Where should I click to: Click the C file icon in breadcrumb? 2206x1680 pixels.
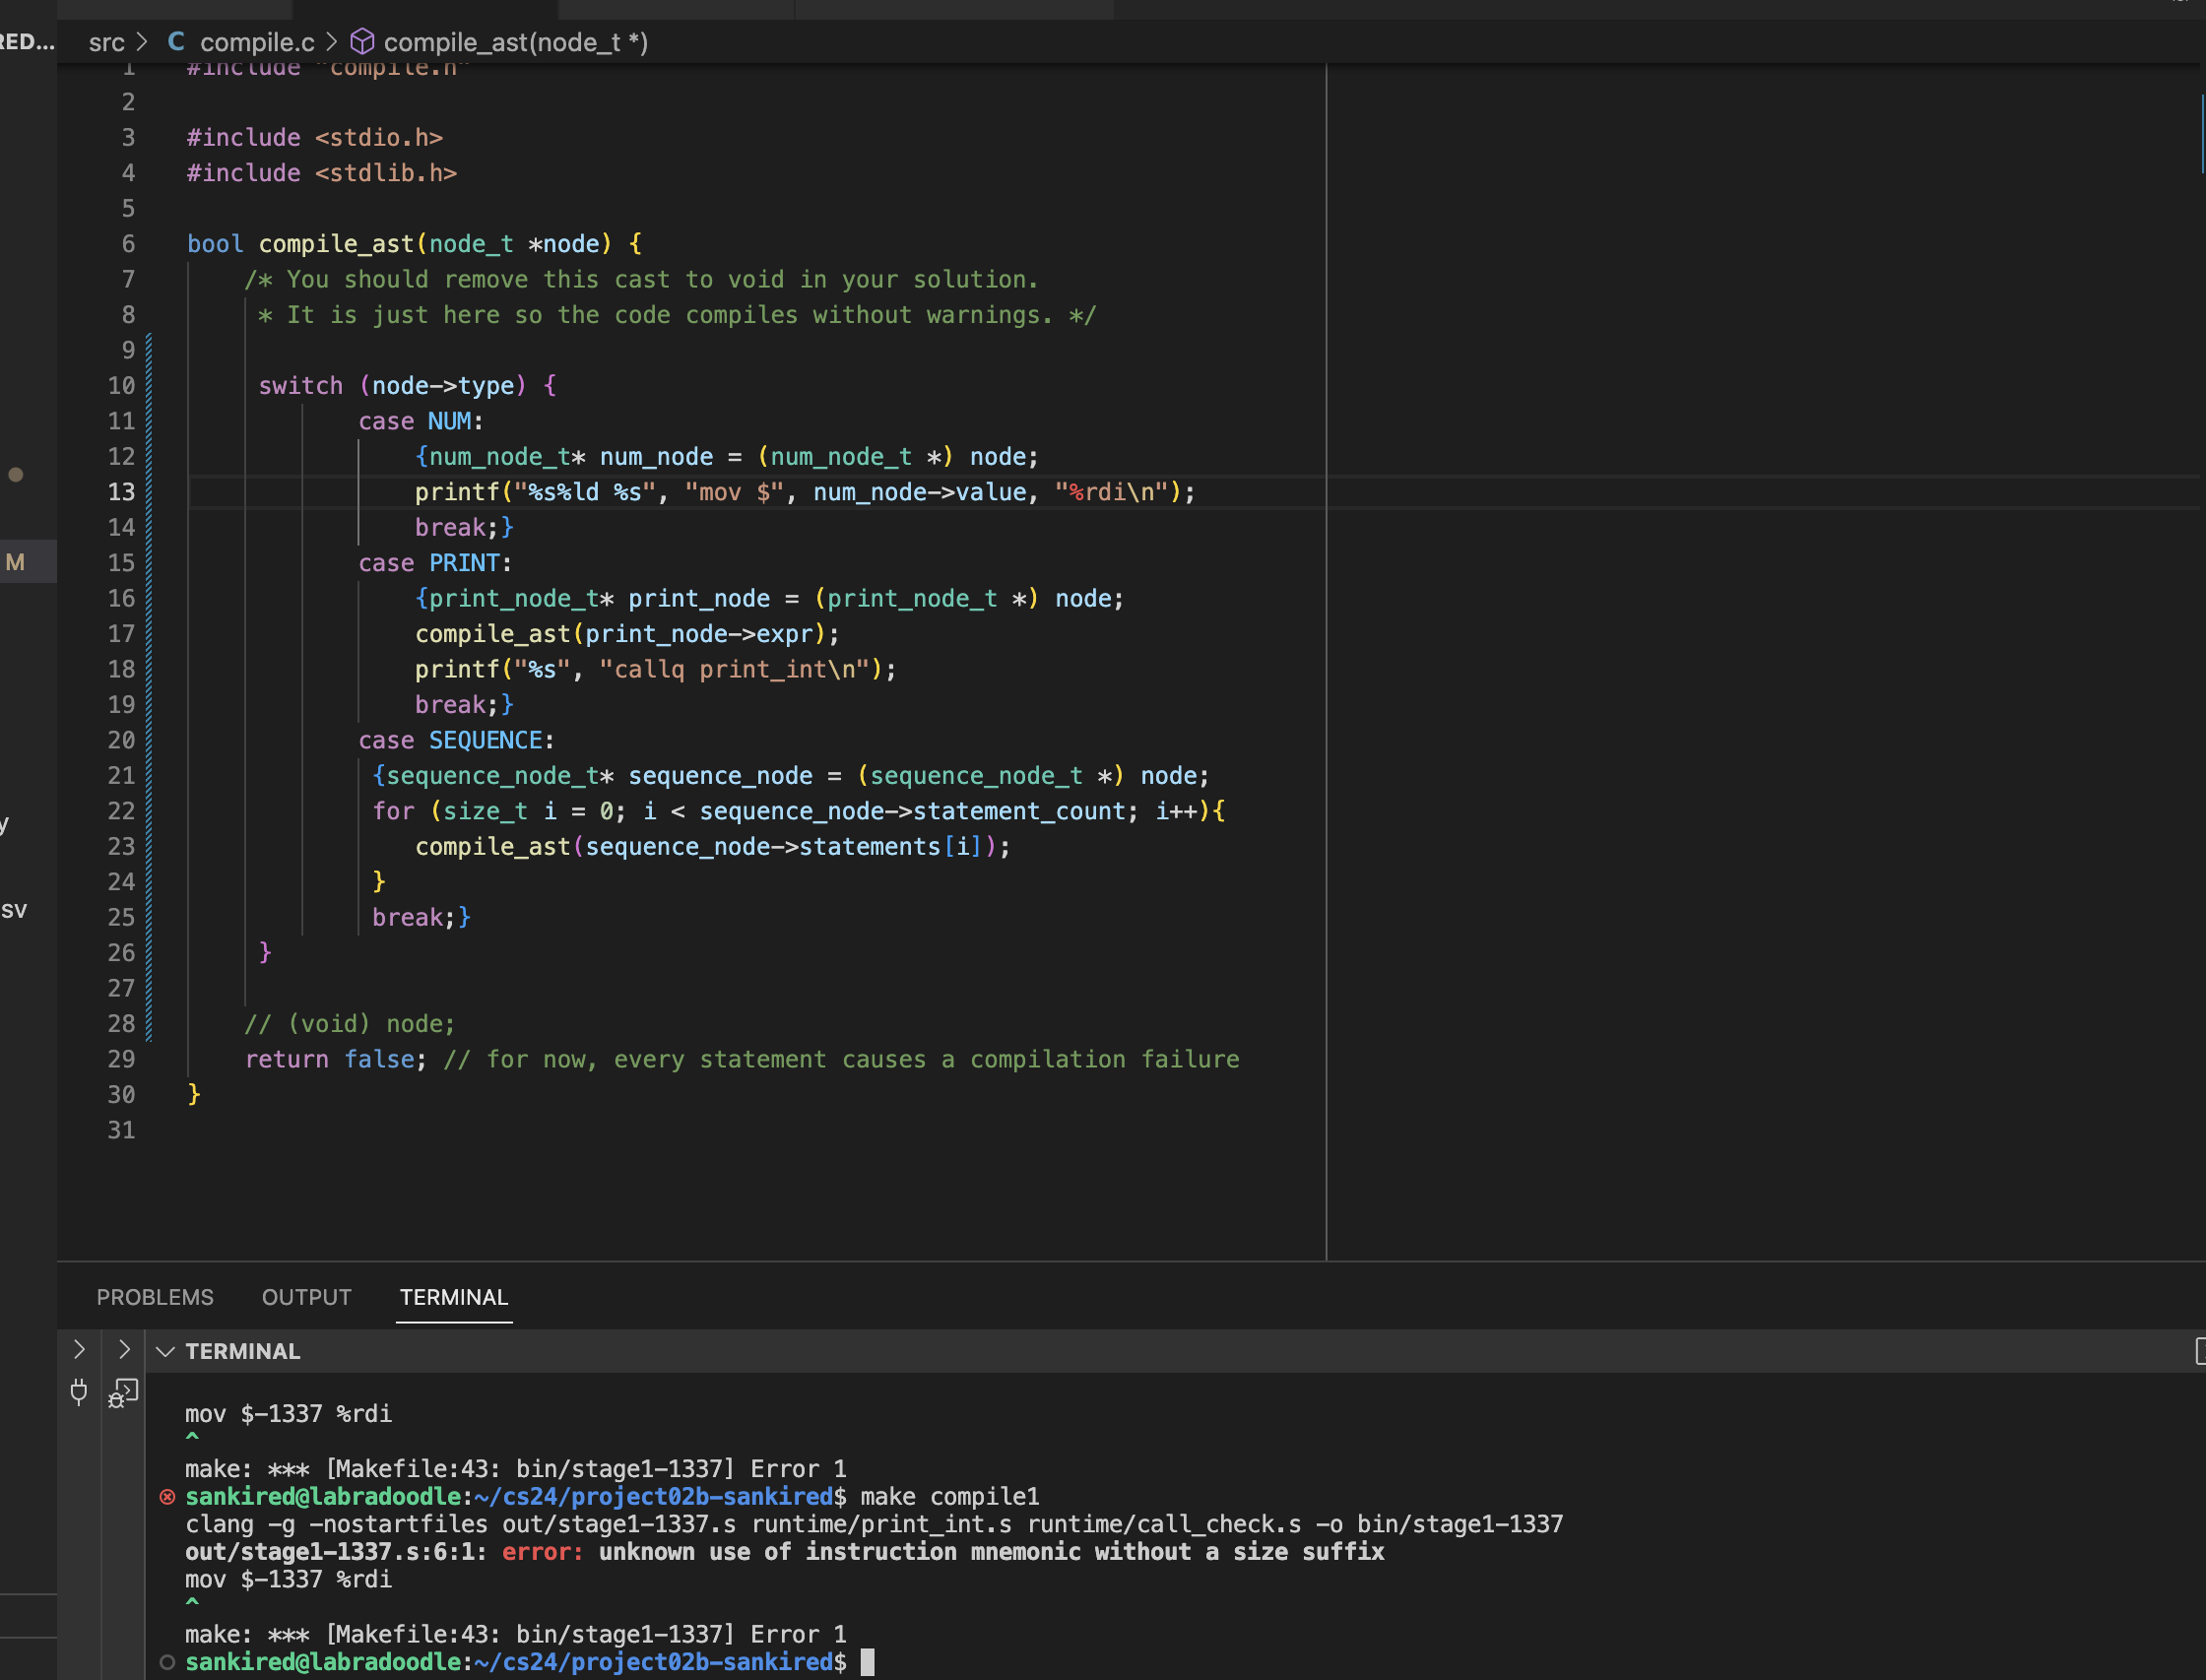[x=176, y=42]
